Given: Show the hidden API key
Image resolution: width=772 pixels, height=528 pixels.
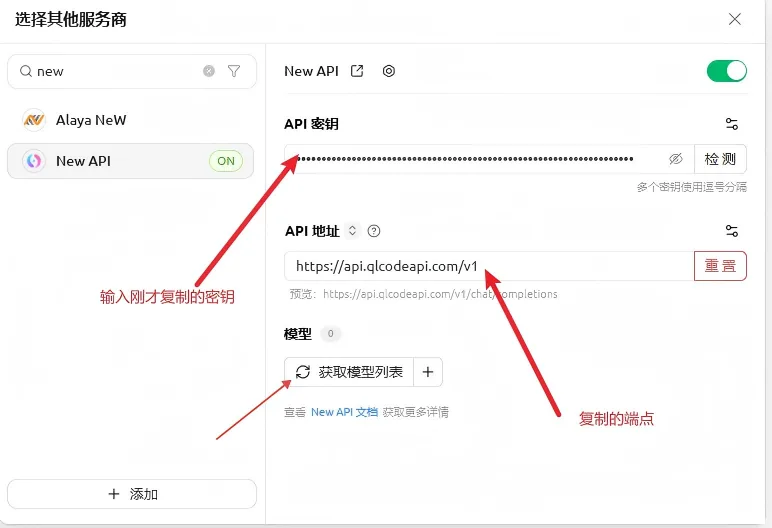Looking at the screenshot, I should [676, 159].
